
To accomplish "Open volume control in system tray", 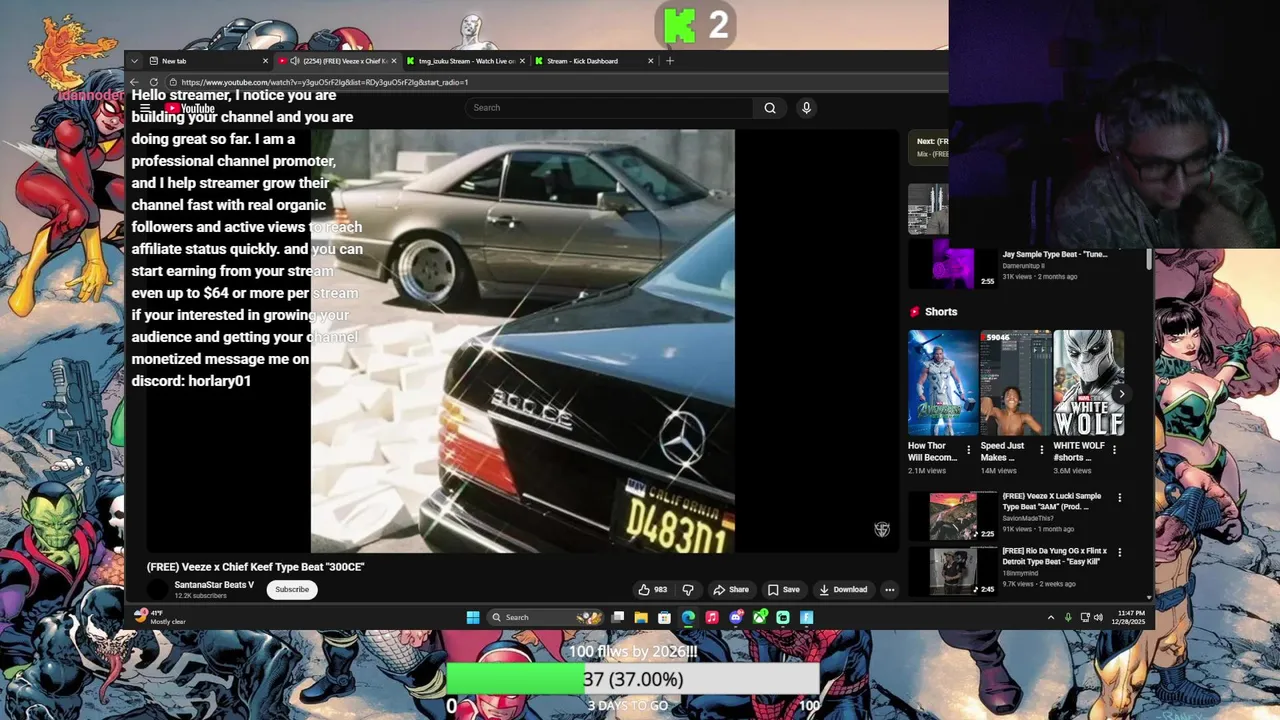I will pyautogui.click(x=1100, y=617).
